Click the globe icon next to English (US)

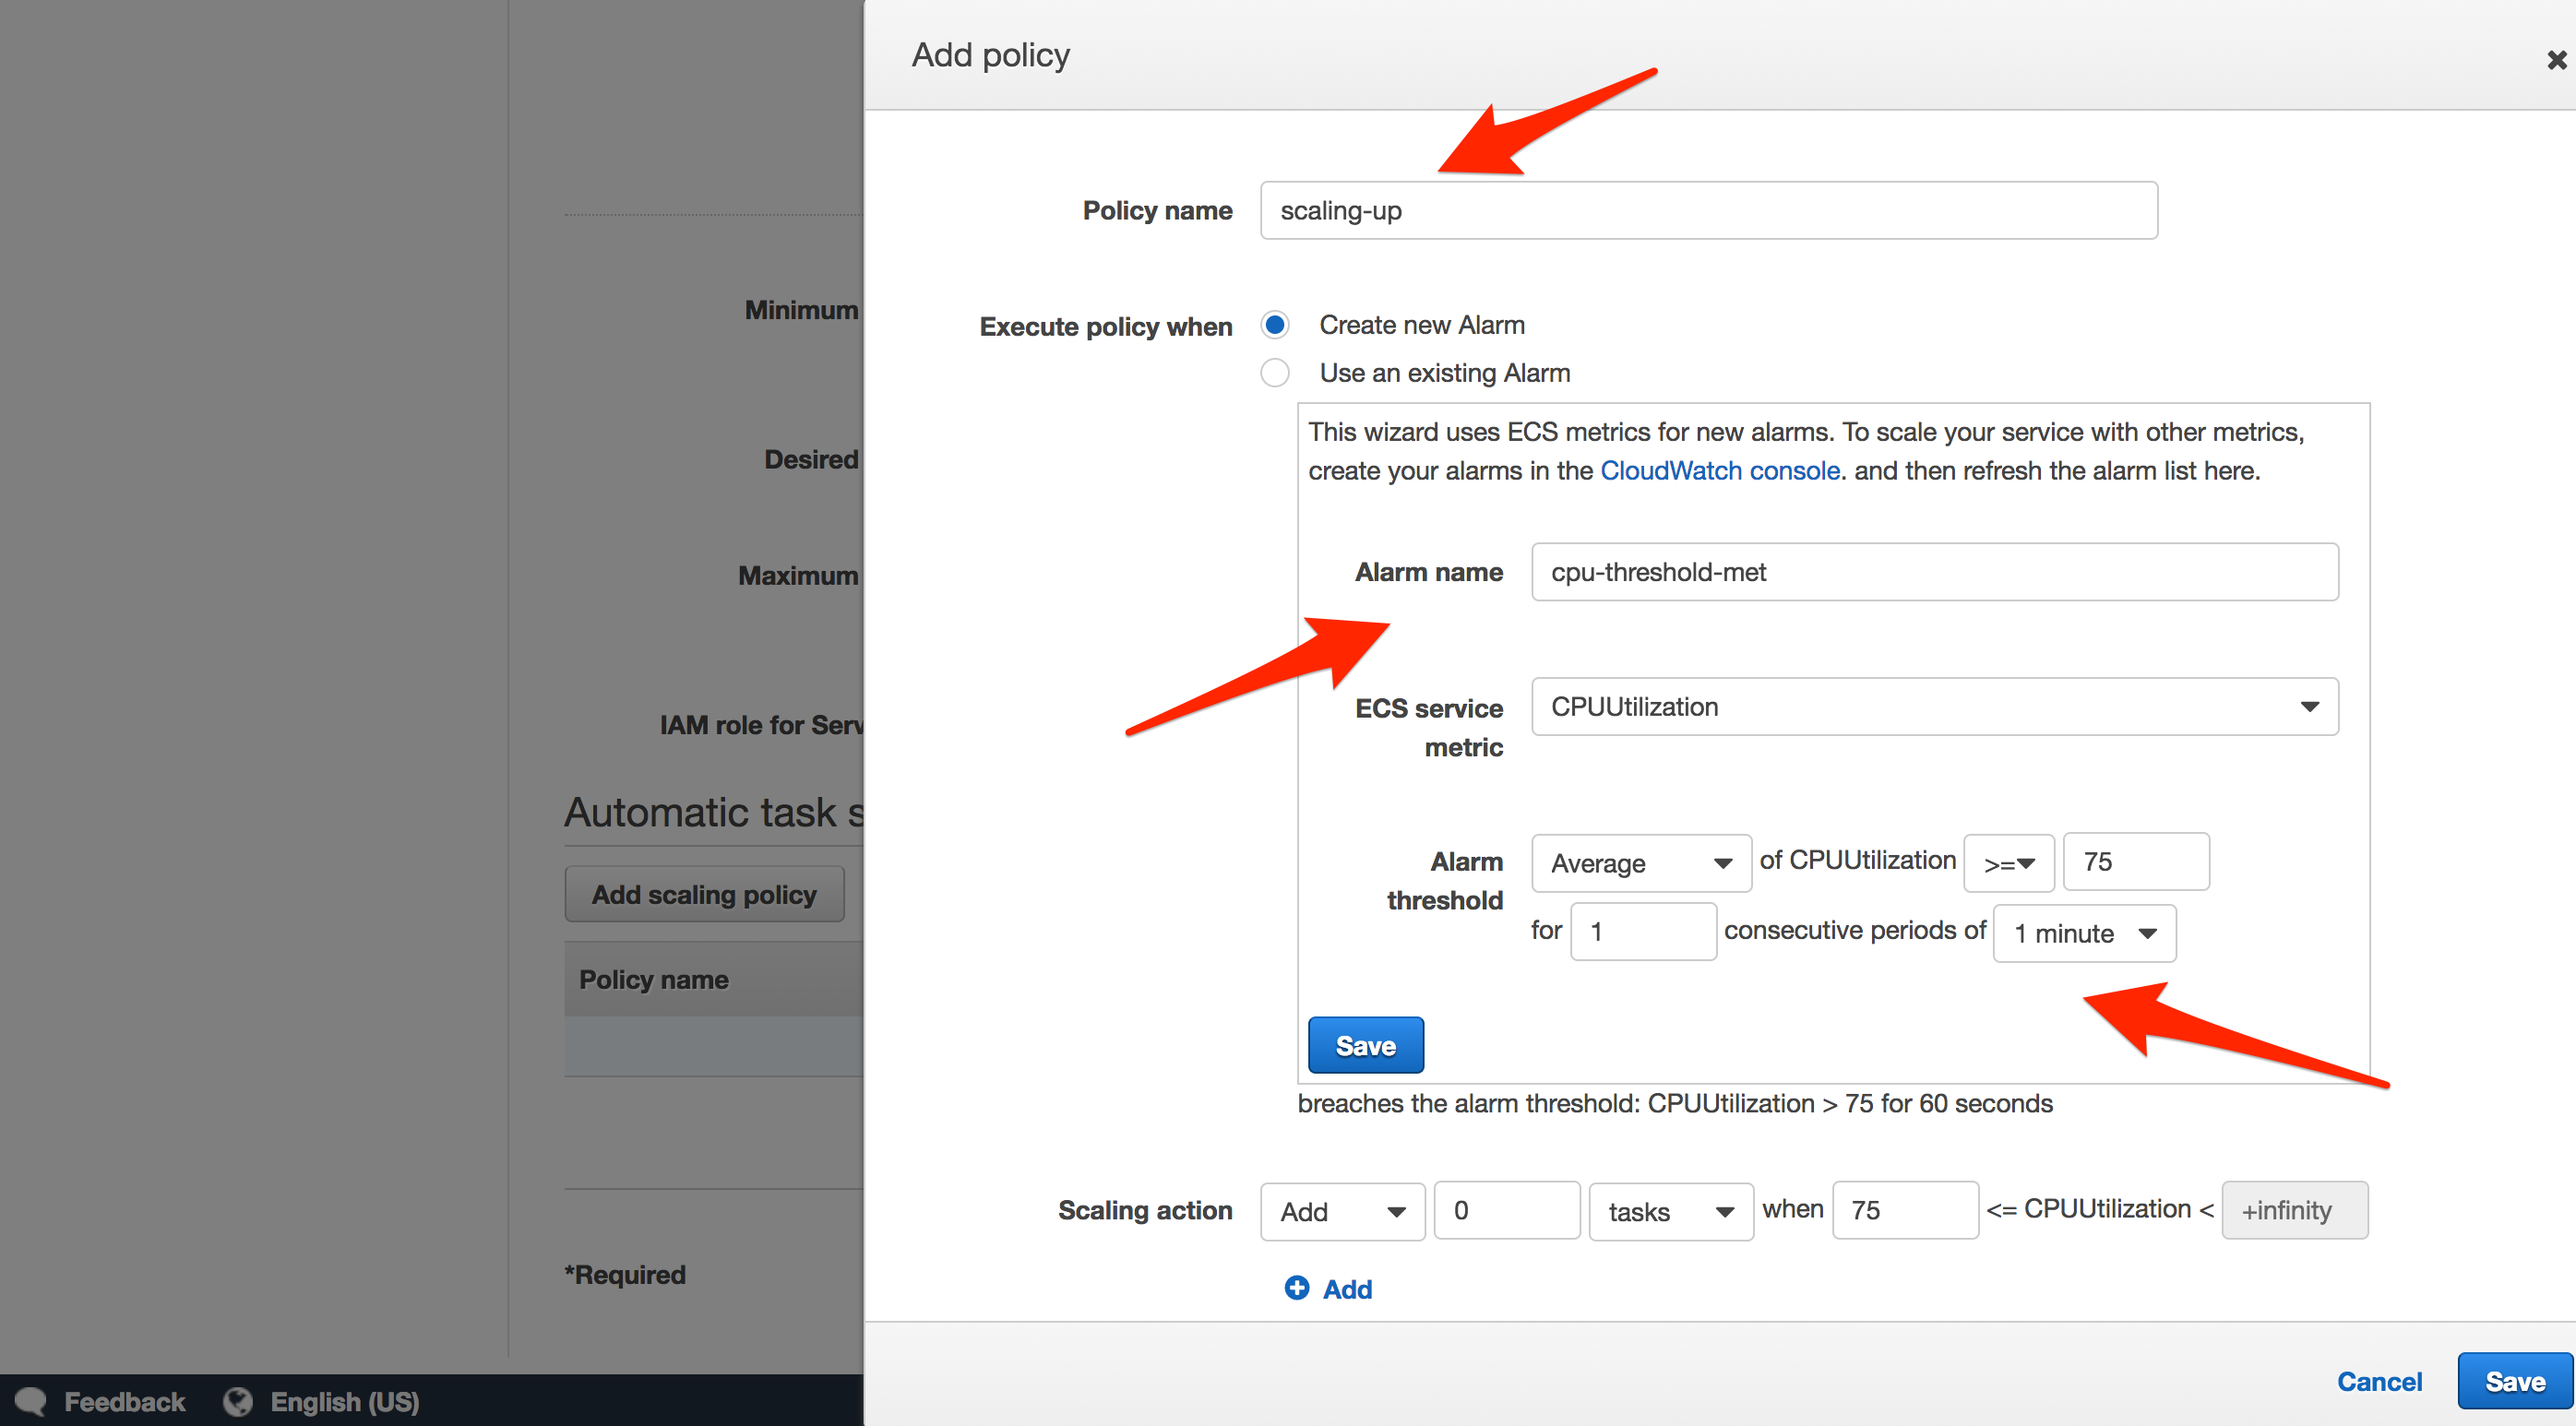[x=237, y=1401]
